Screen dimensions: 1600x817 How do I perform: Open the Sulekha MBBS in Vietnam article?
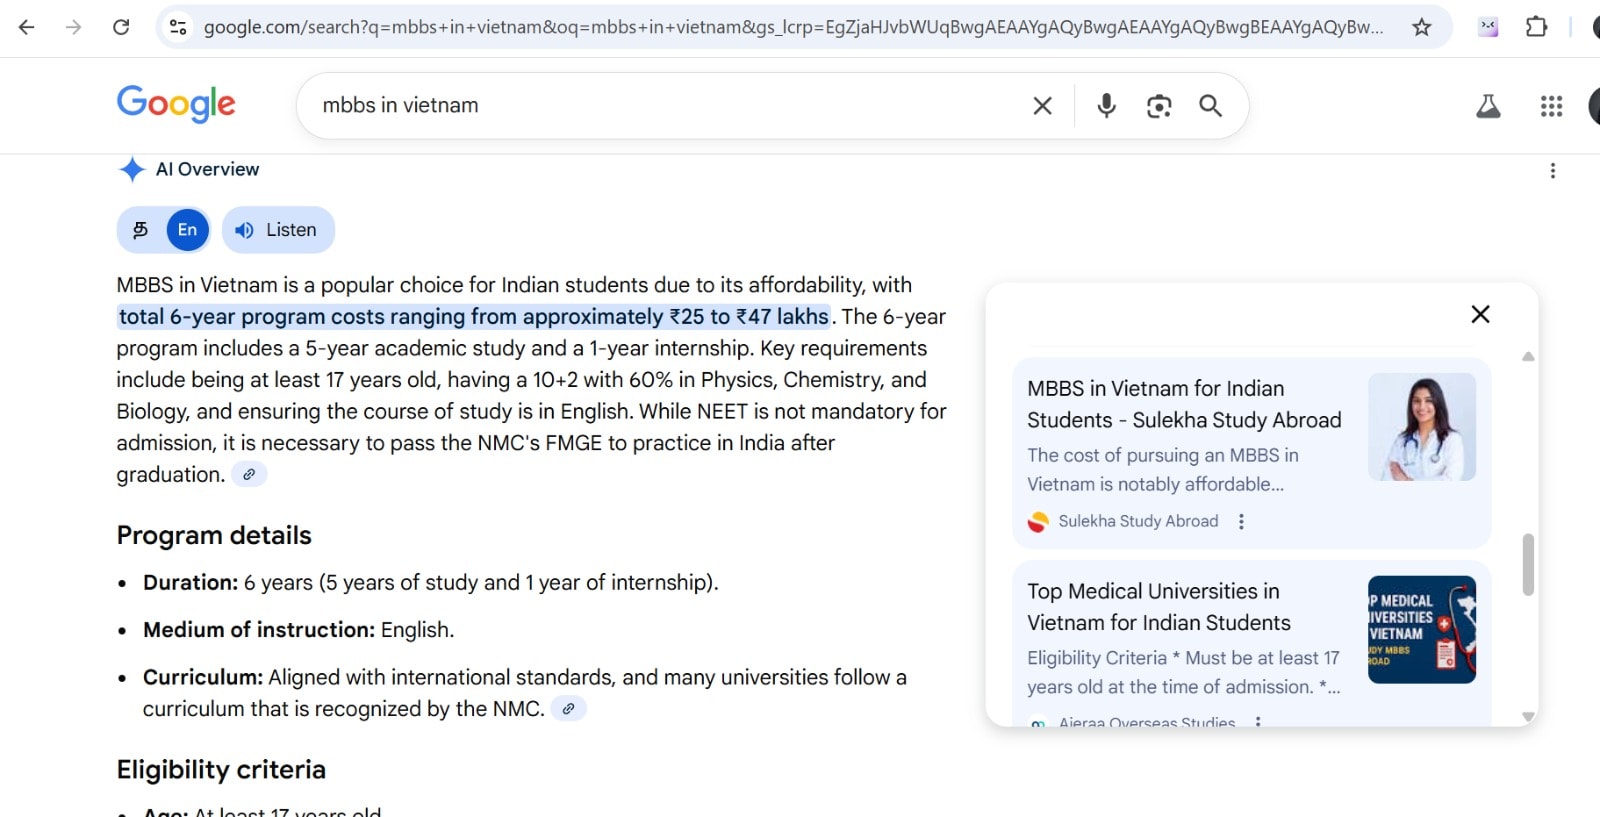click(x=1184, y=404)
